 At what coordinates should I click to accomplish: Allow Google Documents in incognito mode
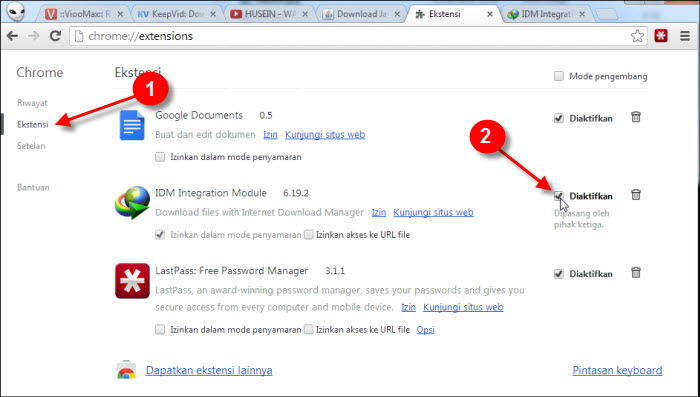[x=160, y=157]
